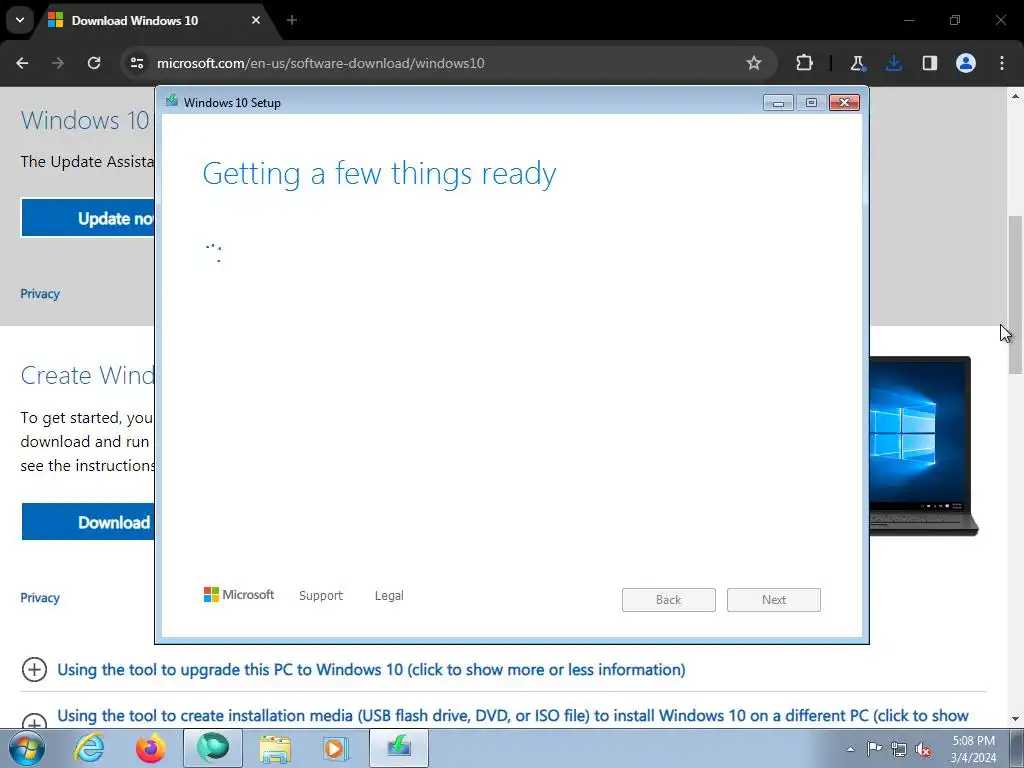Open Action Center flag icon
1024x768 pixels.
[x=874, y=749]
